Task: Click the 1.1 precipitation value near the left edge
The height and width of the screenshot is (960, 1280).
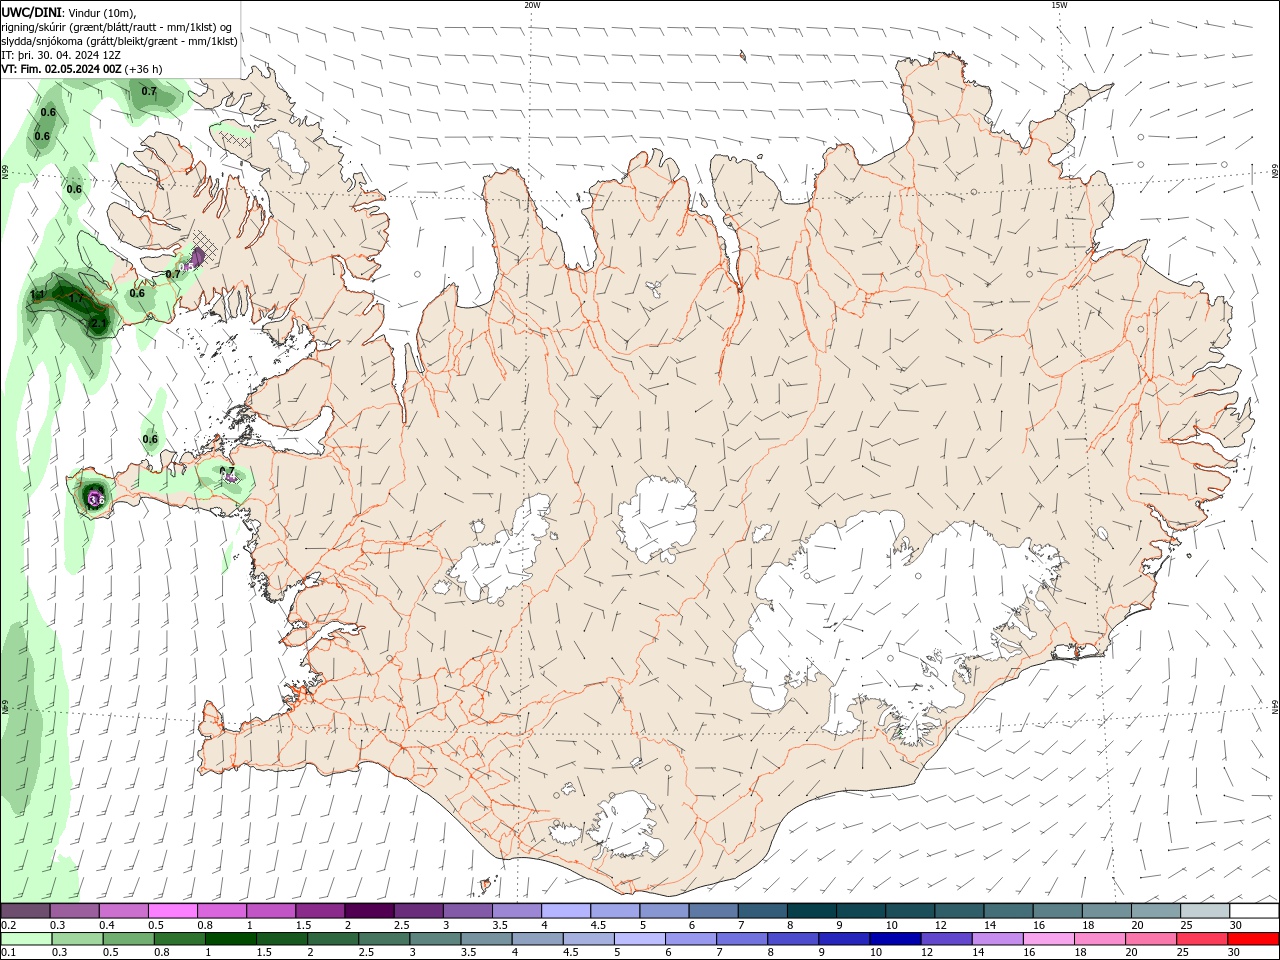Action: [38, 295]
